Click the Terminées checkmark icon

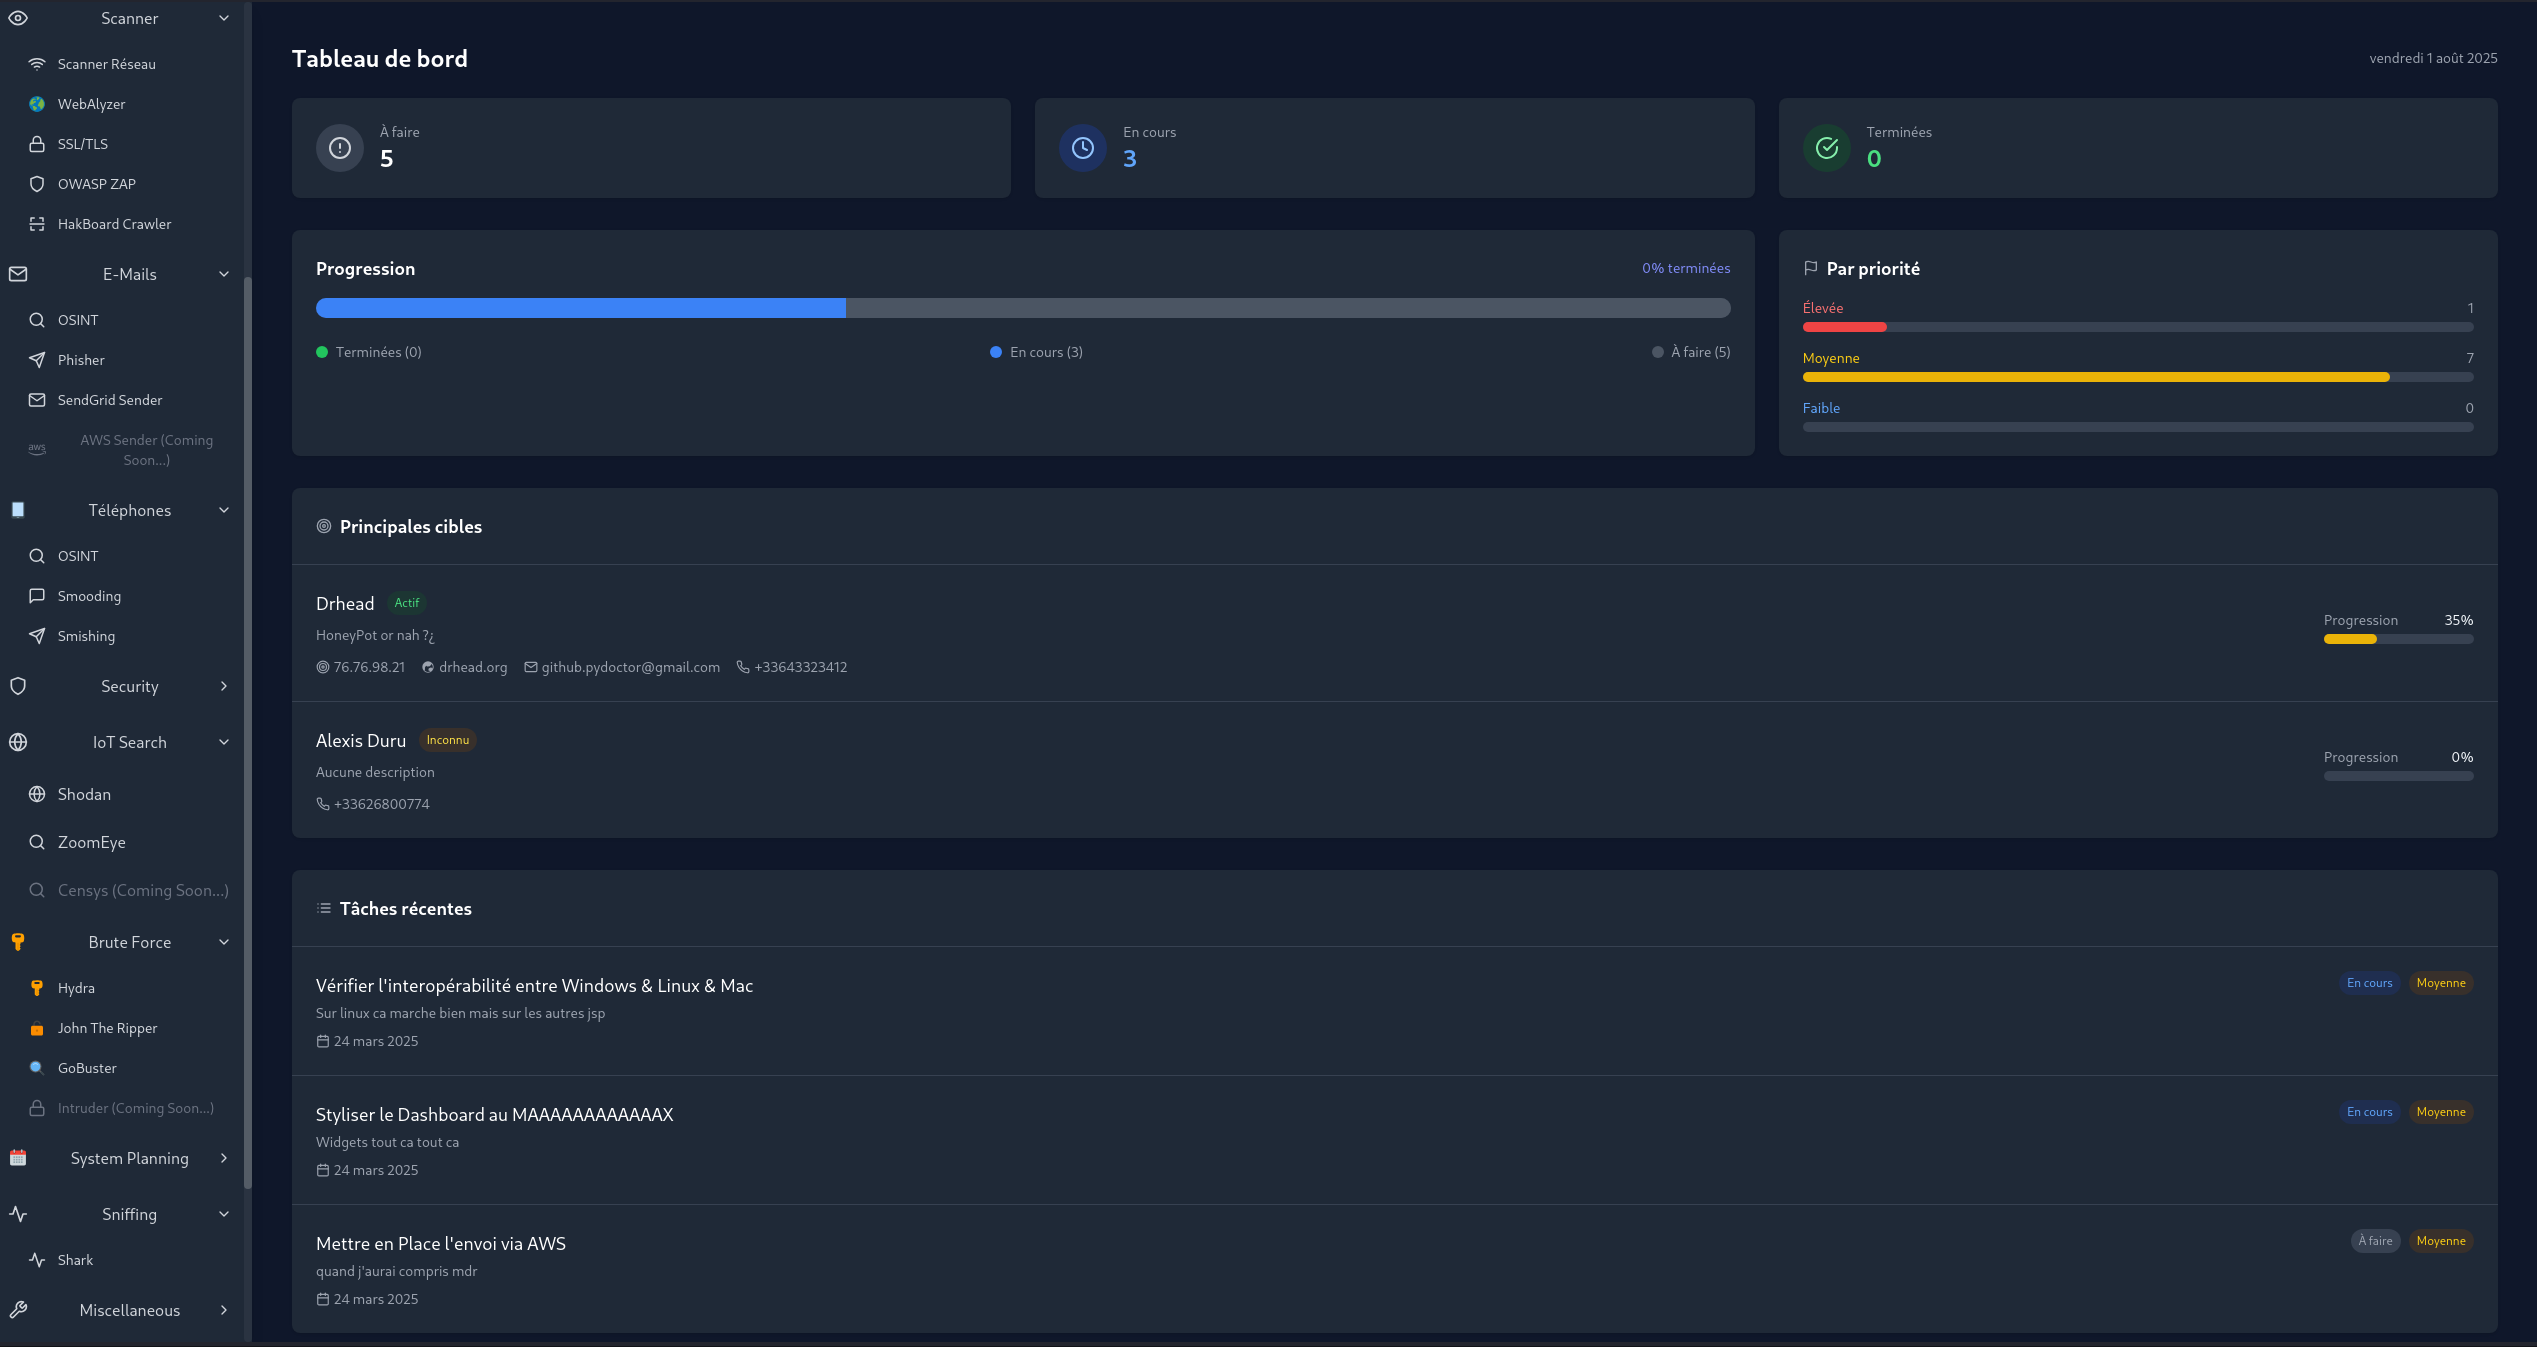(x=1826, y=148)
